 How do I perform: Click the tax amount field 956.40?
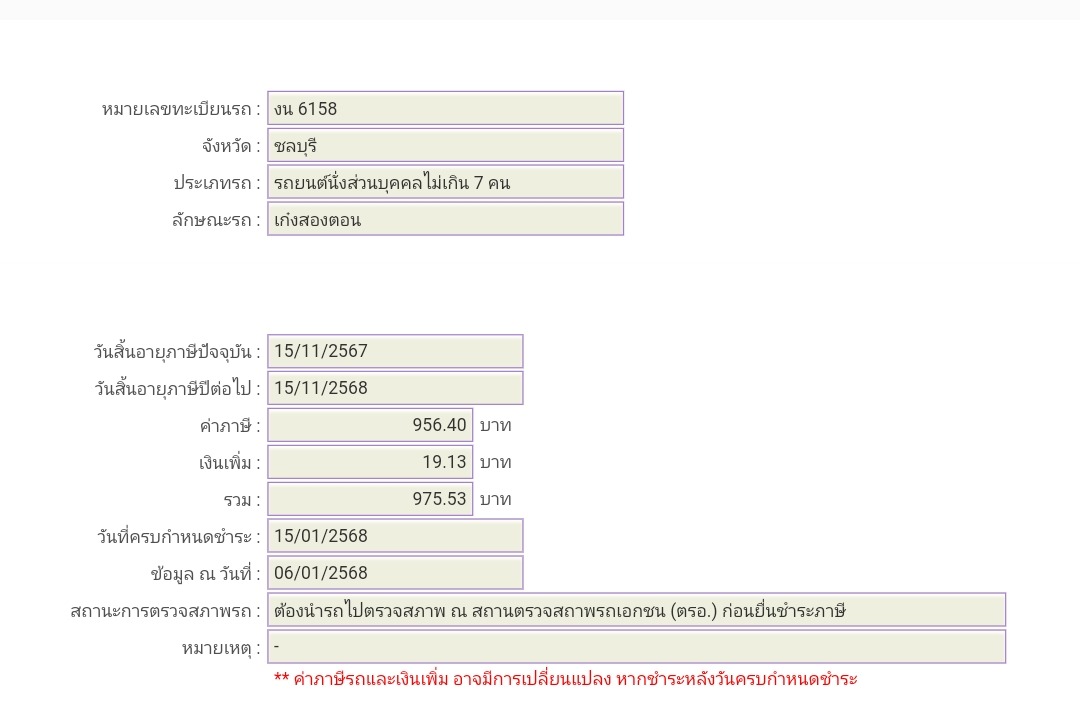pyautogui.click(x=370, y=425)
